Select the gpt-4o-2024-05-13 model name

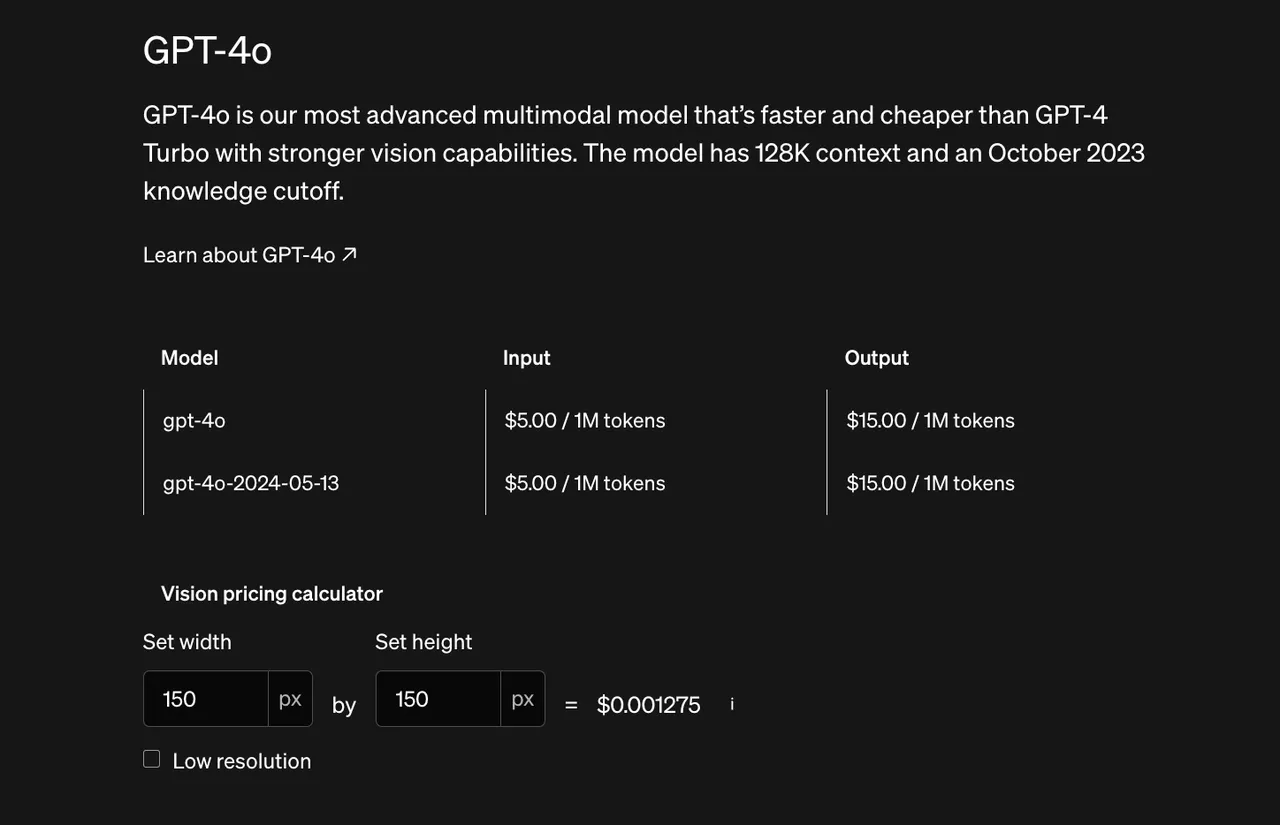click(x=251, y=483)
